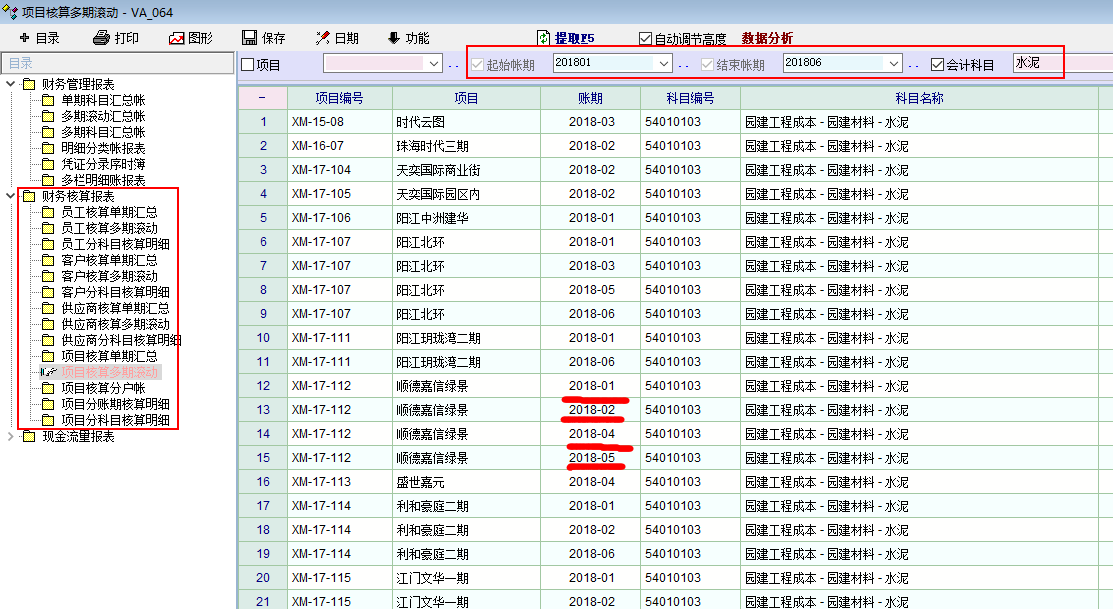
Task: Expand the 现金流量报表 tree node
Action: point(11,436)
